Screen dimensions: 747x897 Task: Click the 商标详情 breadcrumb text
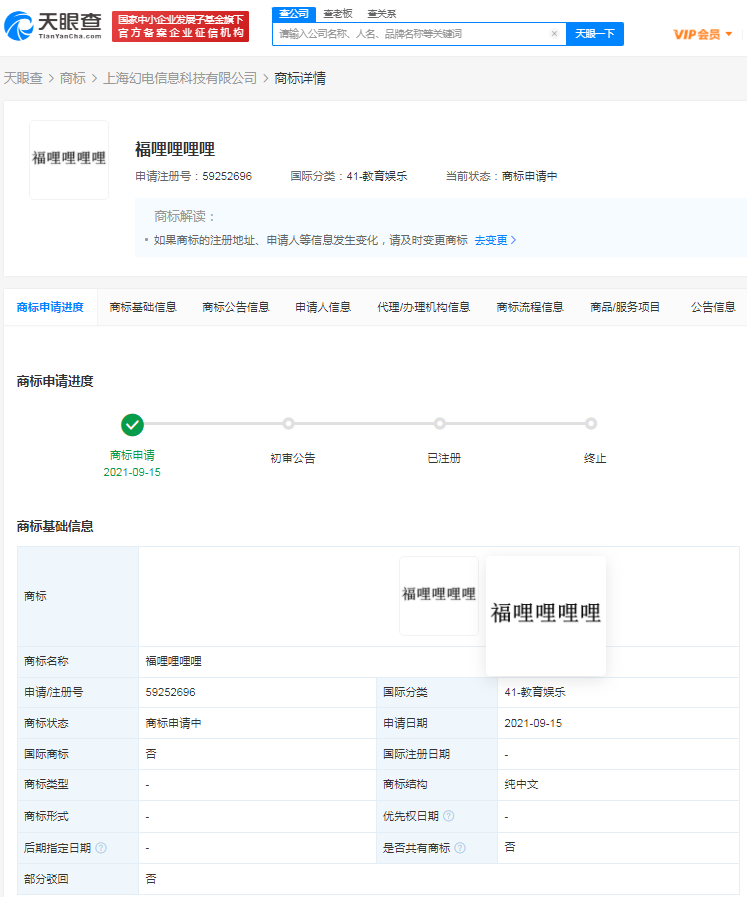300,78
